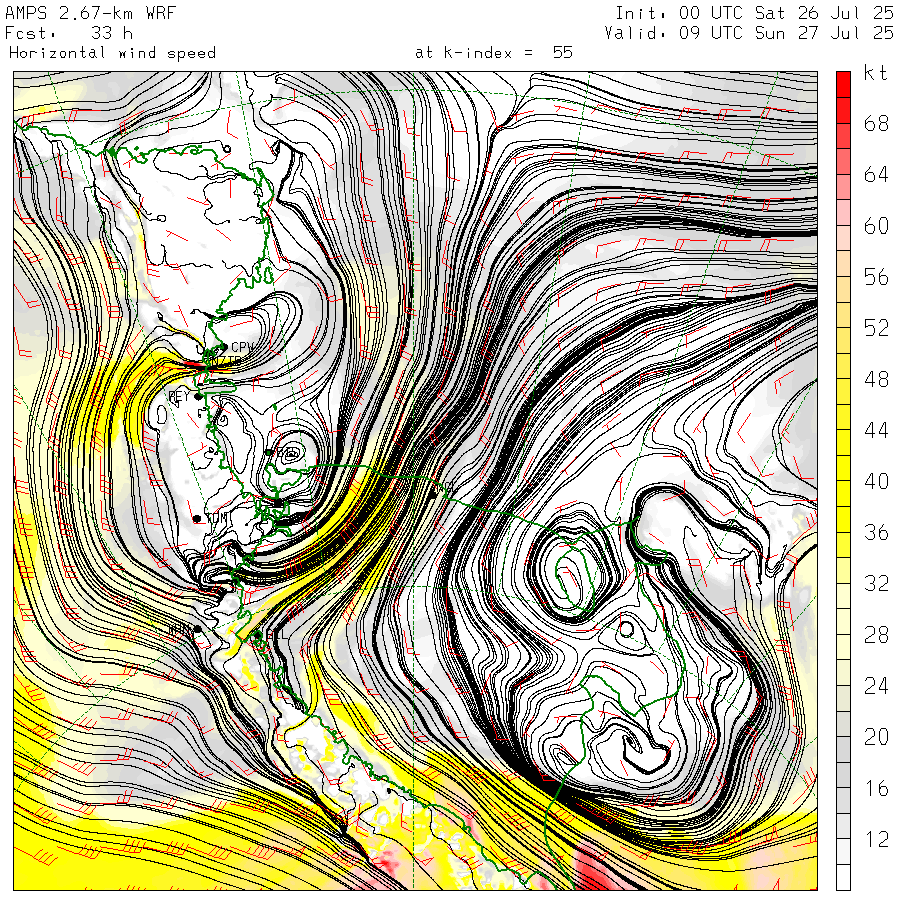Click the 52 label on the colorbar
Image resolution: width=900 pixels, height=900 pixels.
tap(876, 328)
